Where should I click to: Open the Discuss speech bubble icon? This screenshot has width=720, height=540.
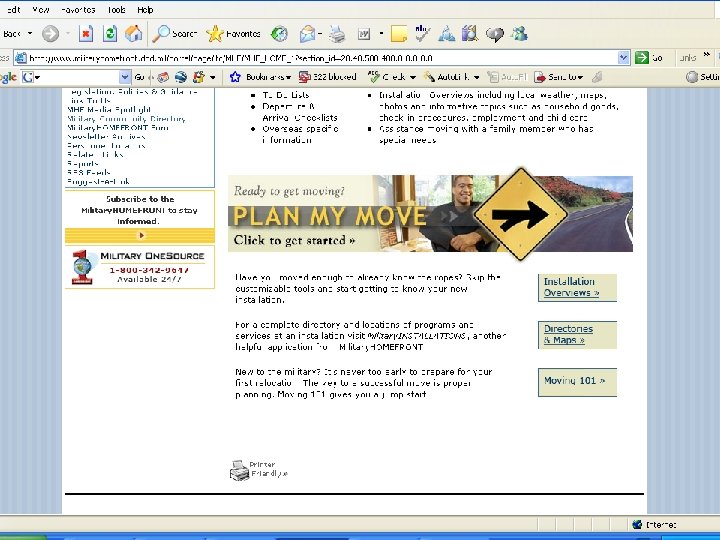point(495,34)
